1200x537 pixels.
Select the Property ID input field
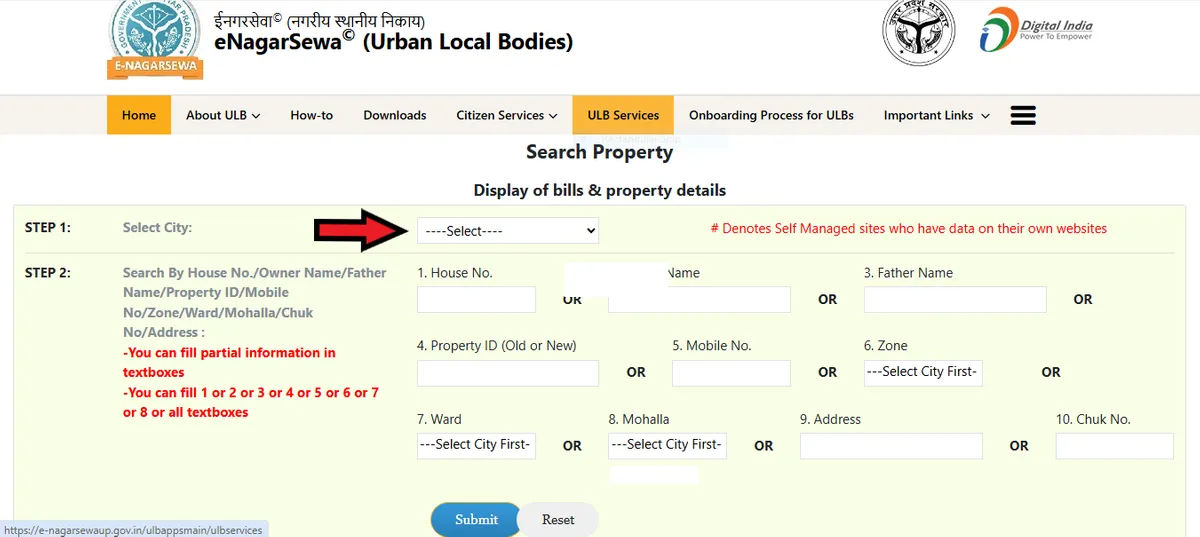tap(507, 373)
